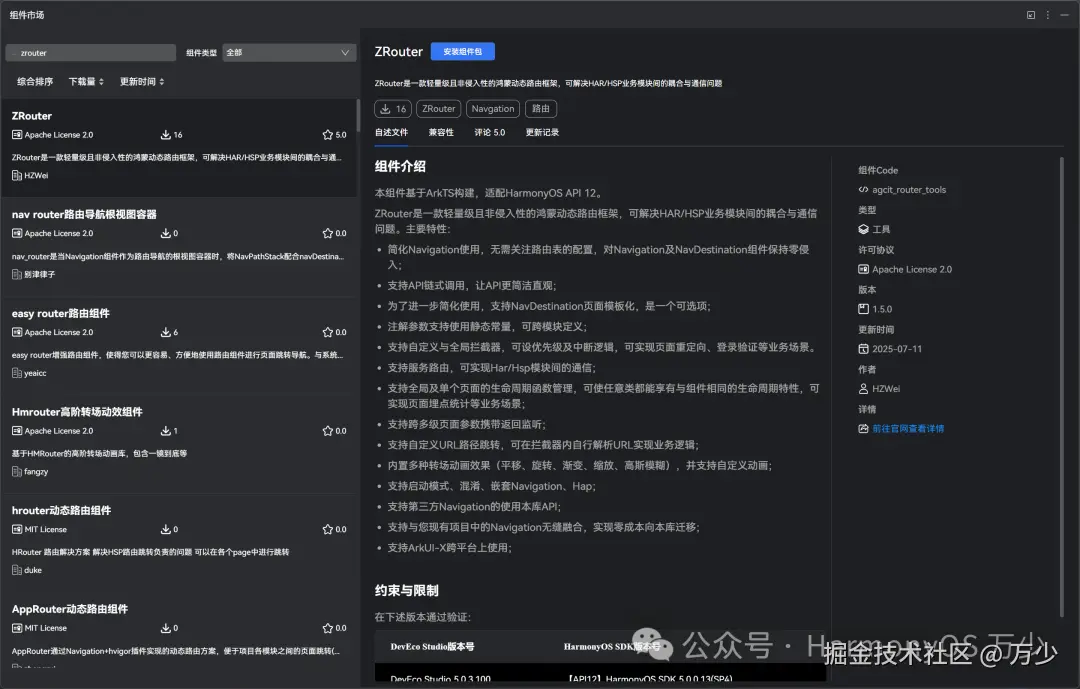Switch to the 更新记录 tab
1080x689 pixels.
pos(542,132)
